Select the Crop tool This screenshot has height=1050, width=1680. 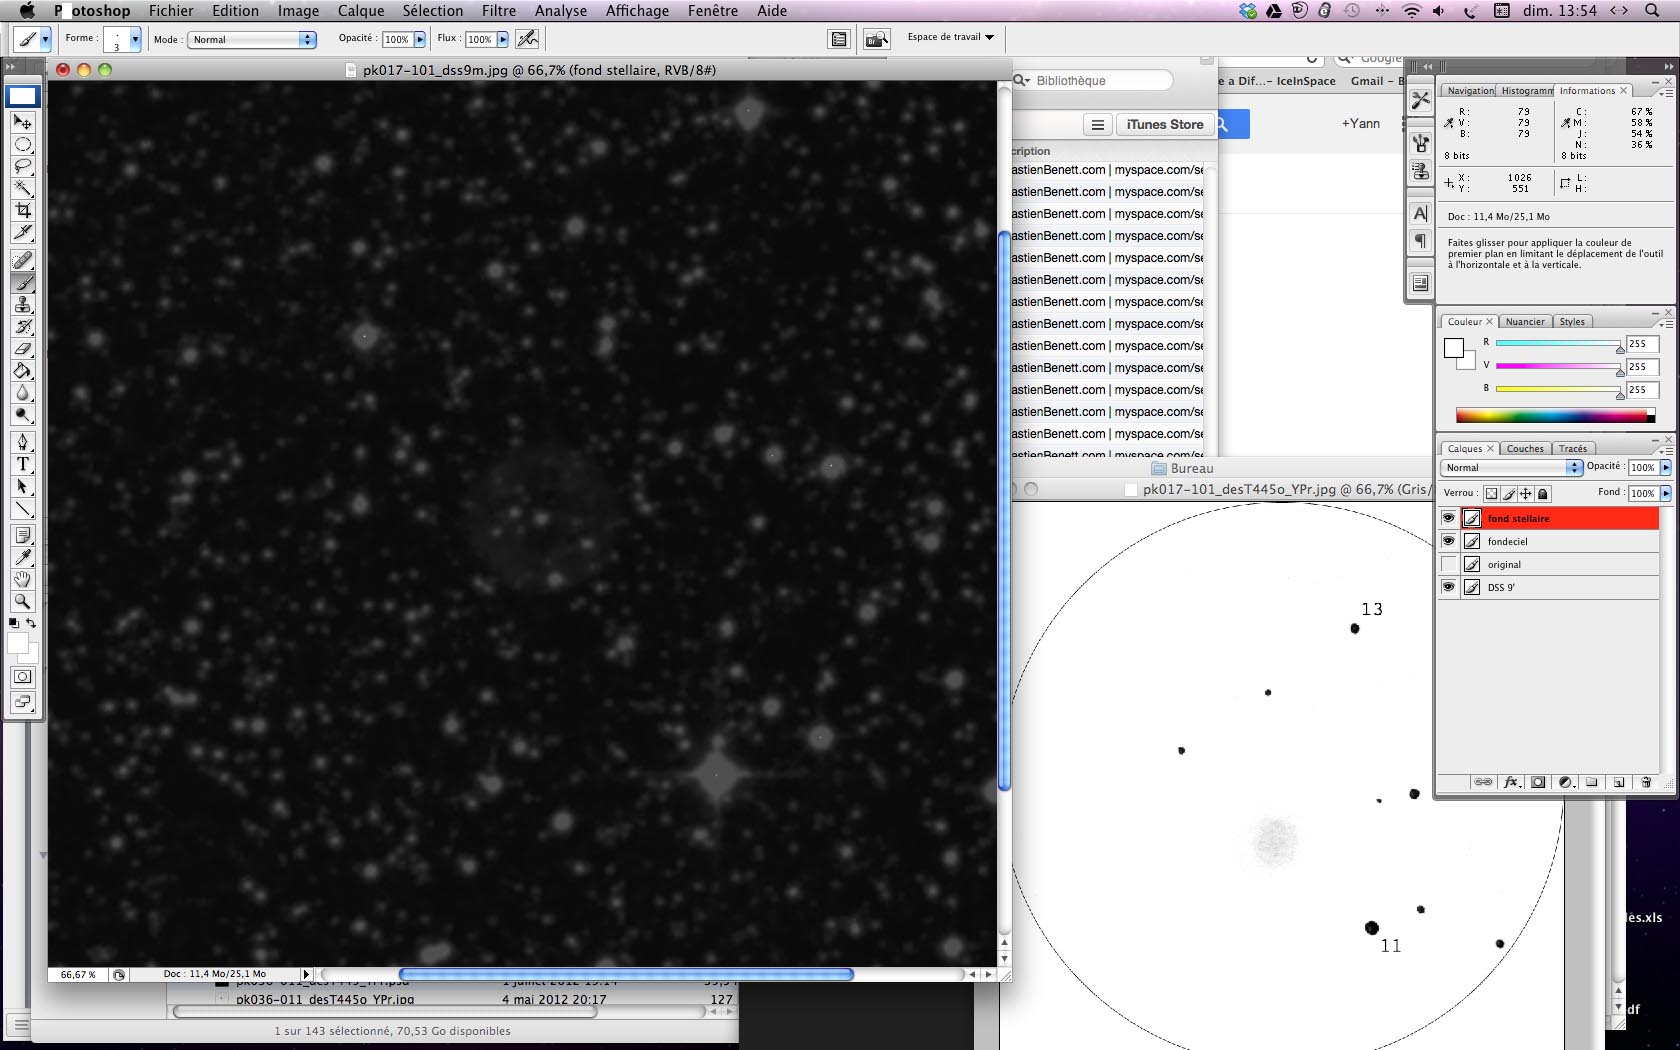[x=22, y=210]
